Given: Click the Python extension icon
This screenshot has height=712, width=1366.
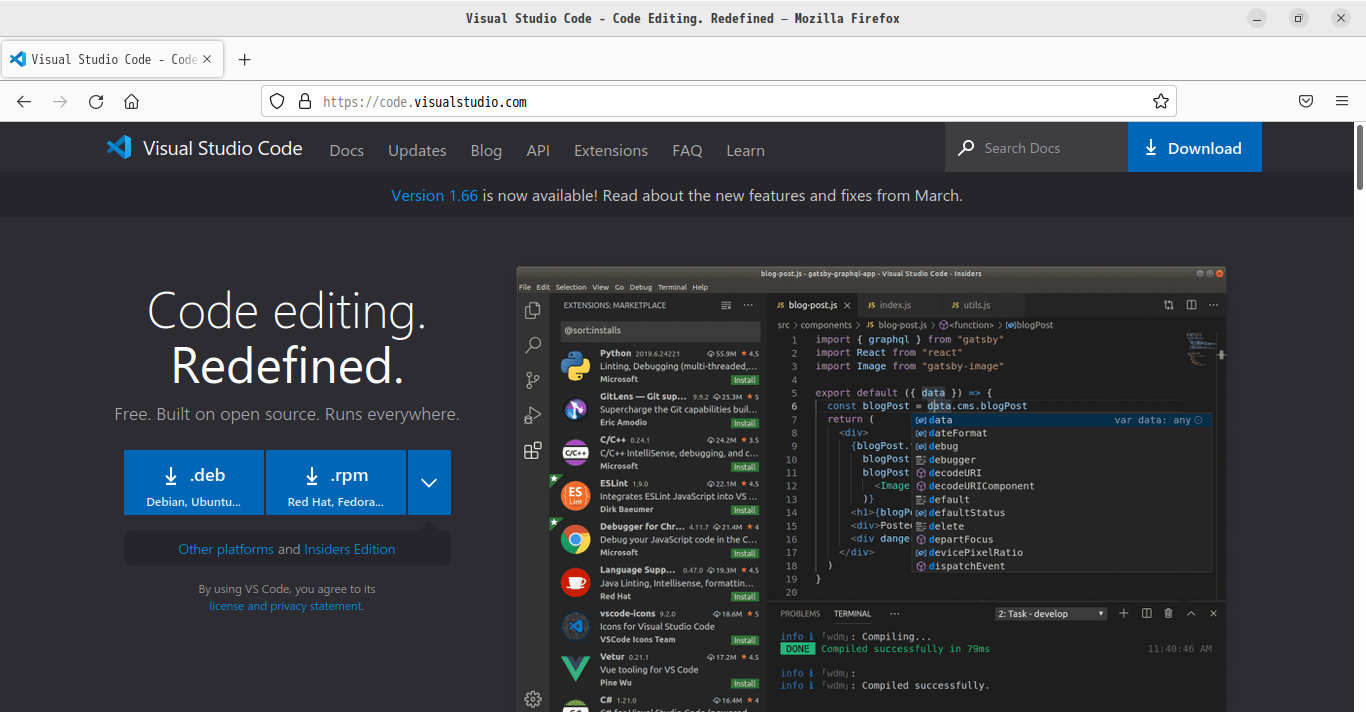Looking at the screenshot, I should (575, 366).
